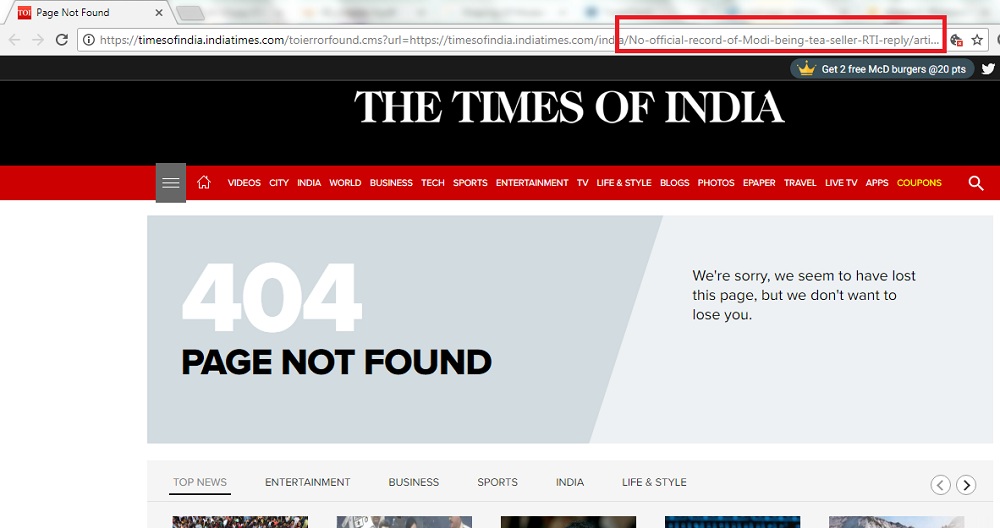Screen dimensions: 1000x528
Task: Open the translate icon in the address bar
Action: (x=956, y=40)
